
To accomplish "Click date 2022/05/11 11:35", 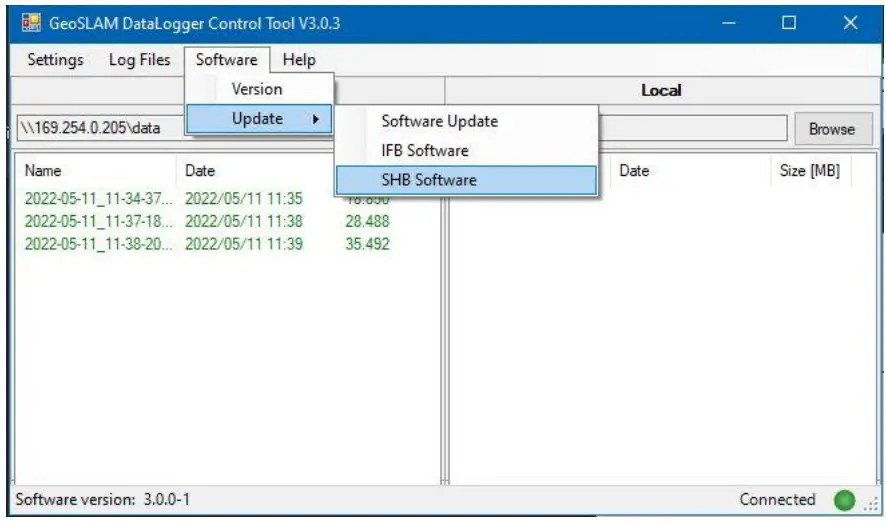I will (244, 199).
